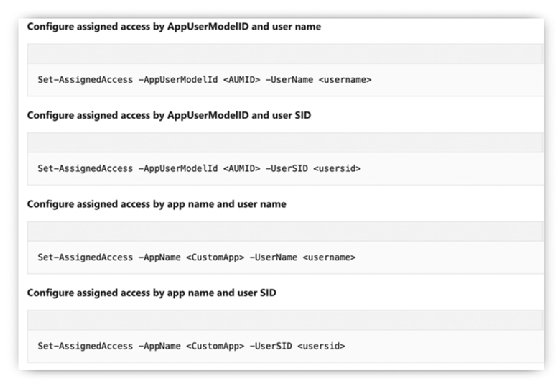Click heading 'Configure assigned access by AppUserModelID and user name'
This screenshot has width=560, height=385.
174,27
